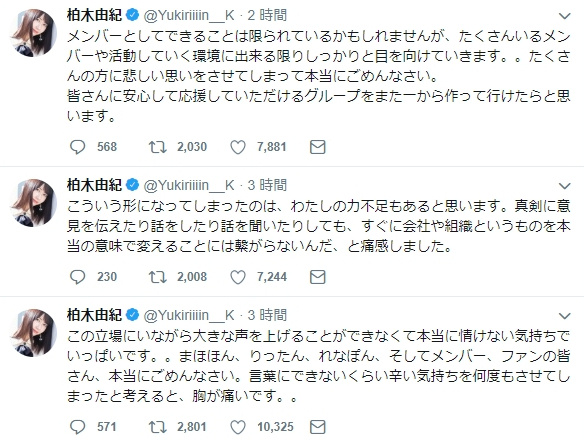Click @Yukiriiiin__K handle on second tweet

(189, 185)
